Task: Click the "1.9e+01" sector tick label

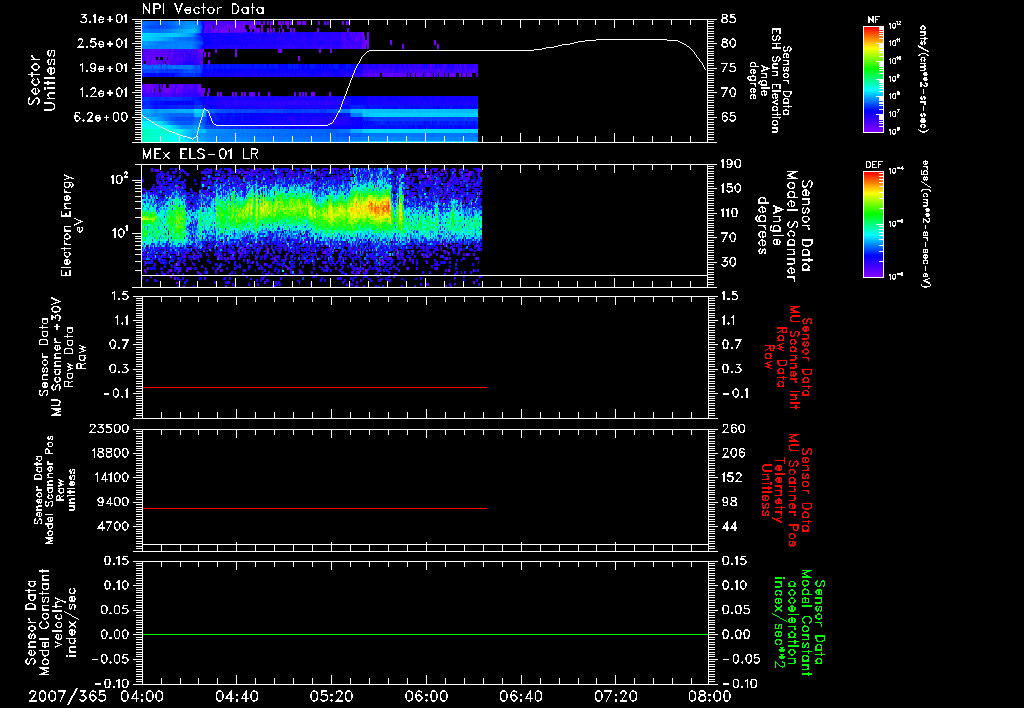Action: pyautogui.click(x=104, y=68)
